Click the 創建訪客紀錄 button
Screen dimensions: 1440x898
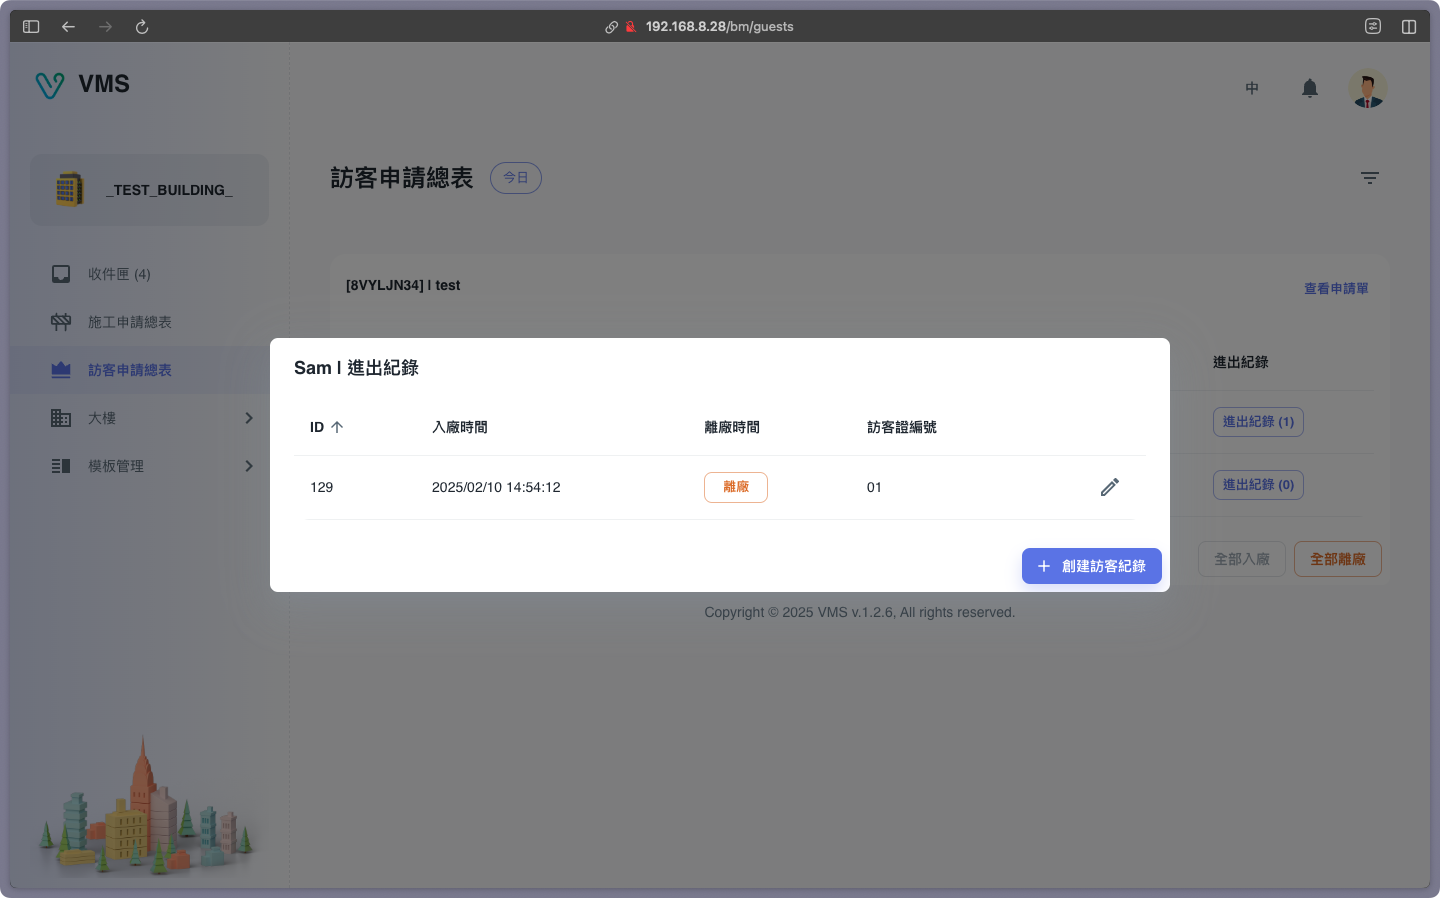[1091, 566]
